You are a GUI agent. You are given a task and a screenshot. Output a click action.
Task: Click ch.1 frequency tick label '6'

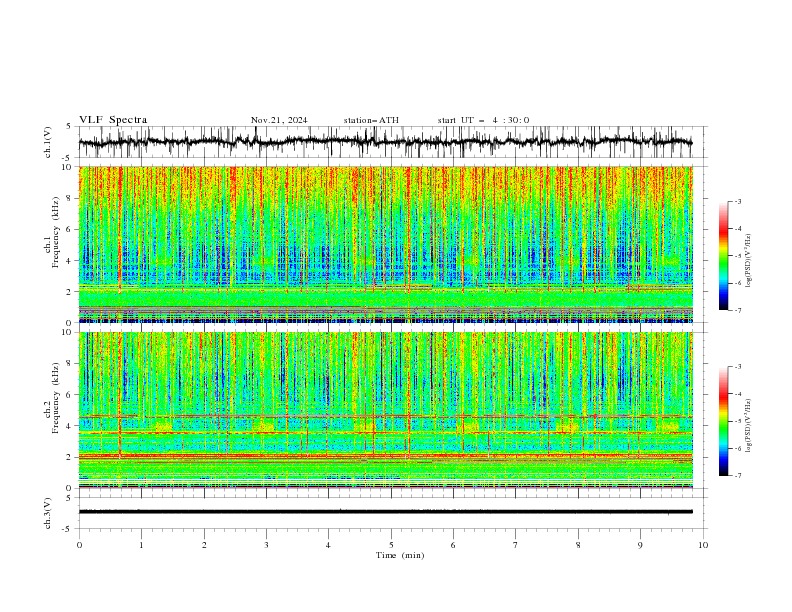coord(71,229)
